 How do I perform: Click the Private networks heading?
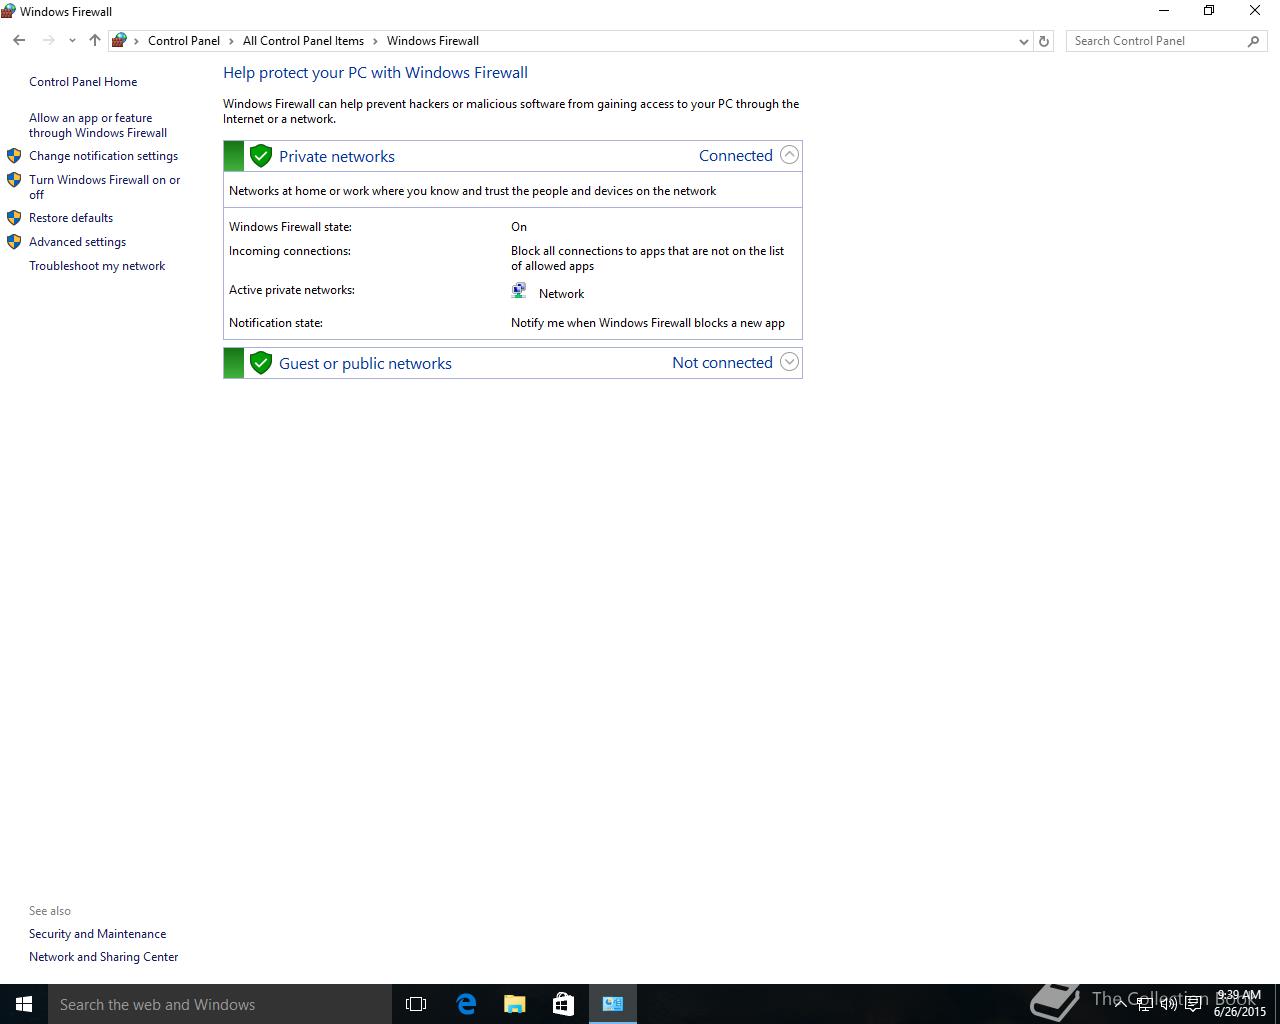pos(337,156)
